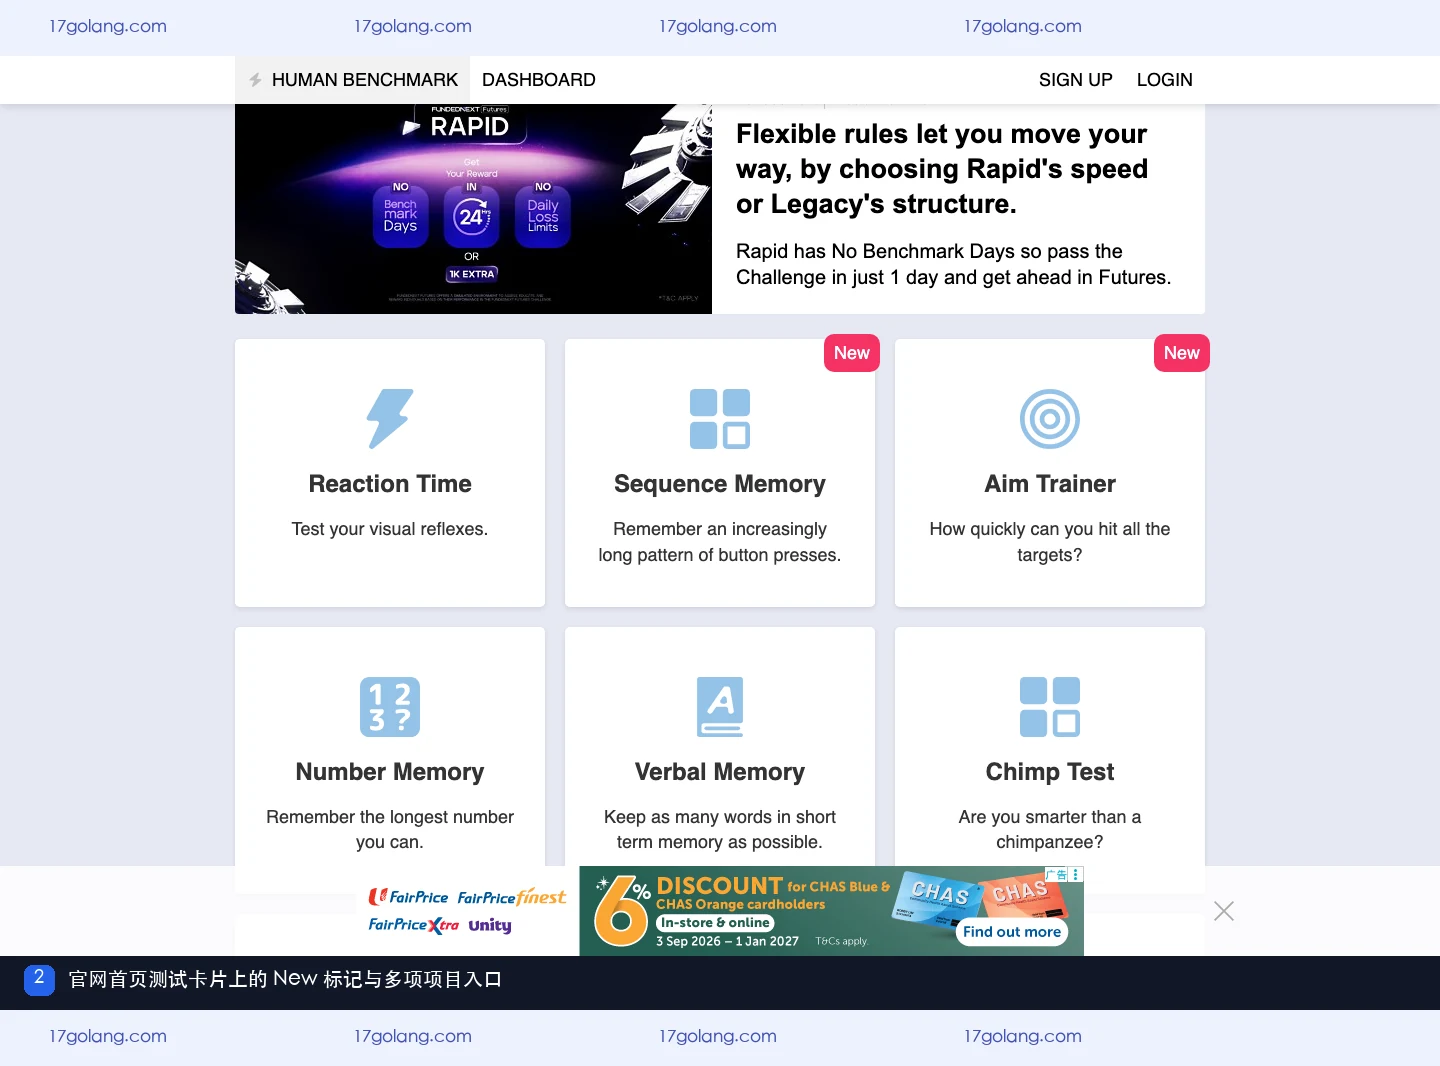Click the New badge on Sequence Memory
1440x1066 pixels.
[852, 353]
